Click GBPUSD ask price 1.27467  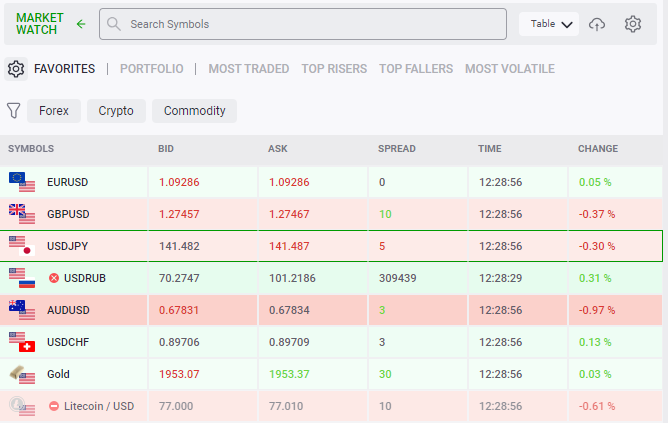pyautogui.click(x=289, y=214)
